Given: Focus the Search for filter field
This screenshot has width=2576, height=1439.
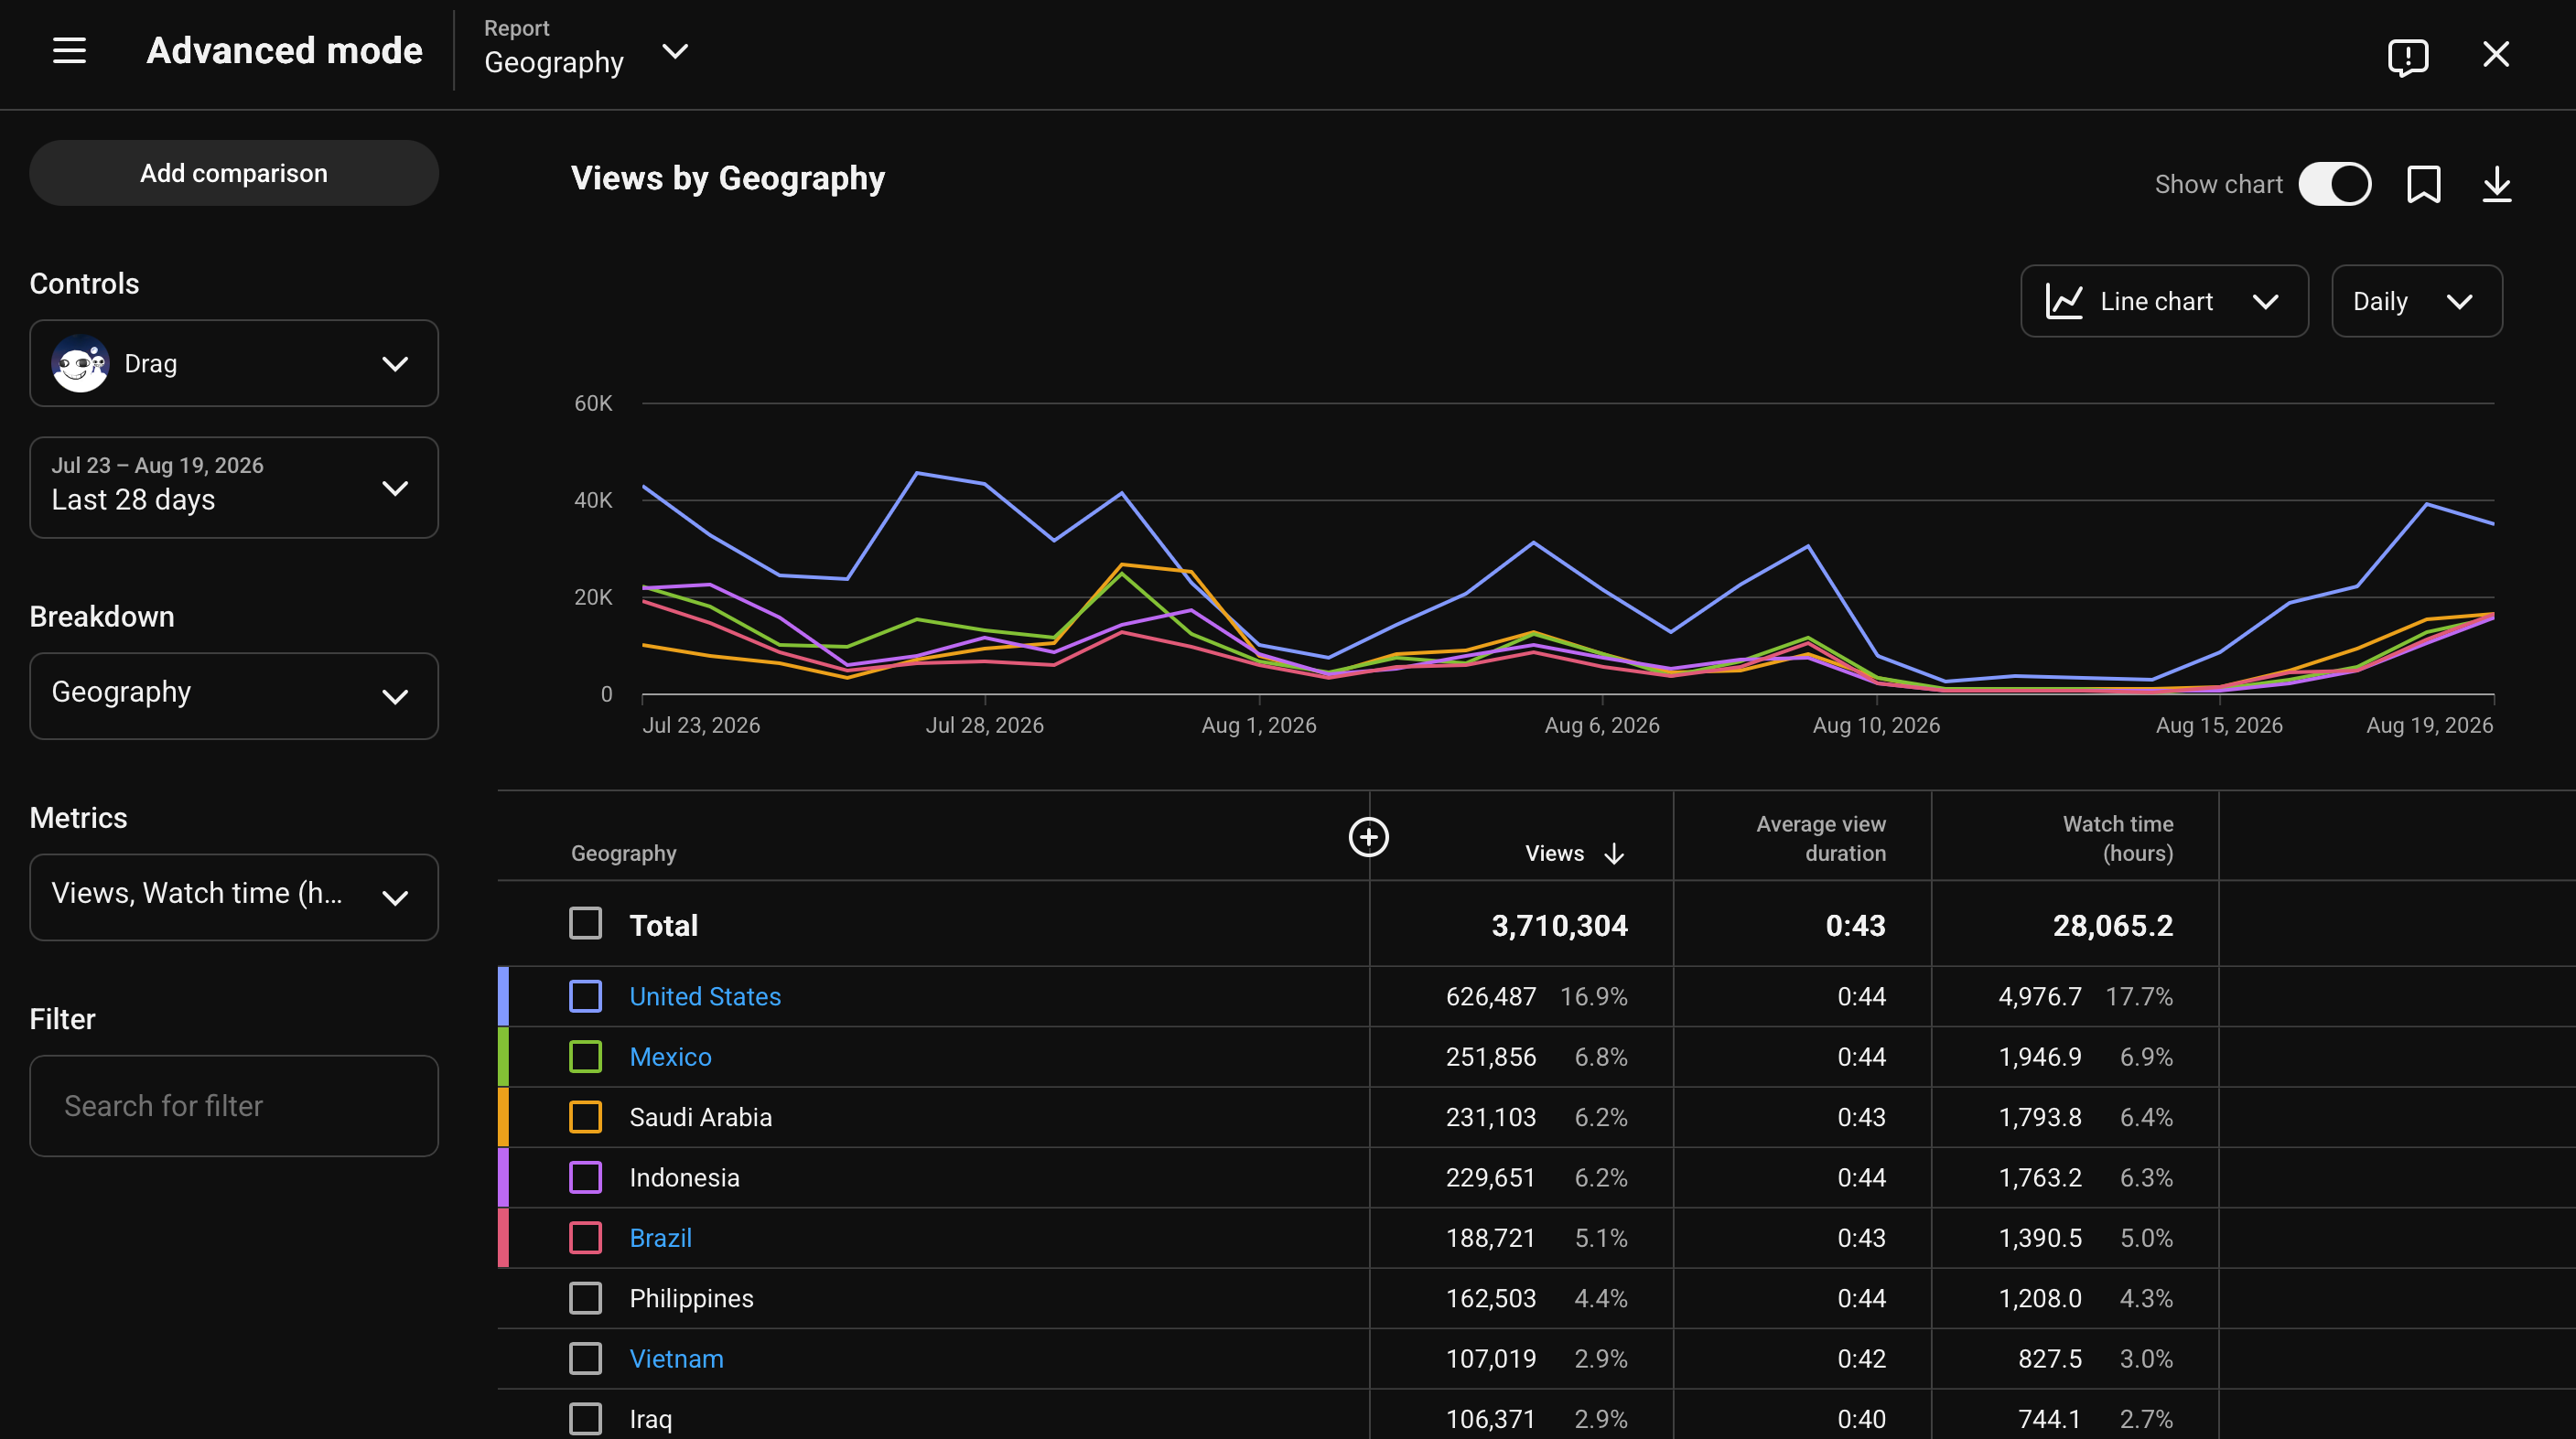Looking at the screenshot, I should 234,1106.
